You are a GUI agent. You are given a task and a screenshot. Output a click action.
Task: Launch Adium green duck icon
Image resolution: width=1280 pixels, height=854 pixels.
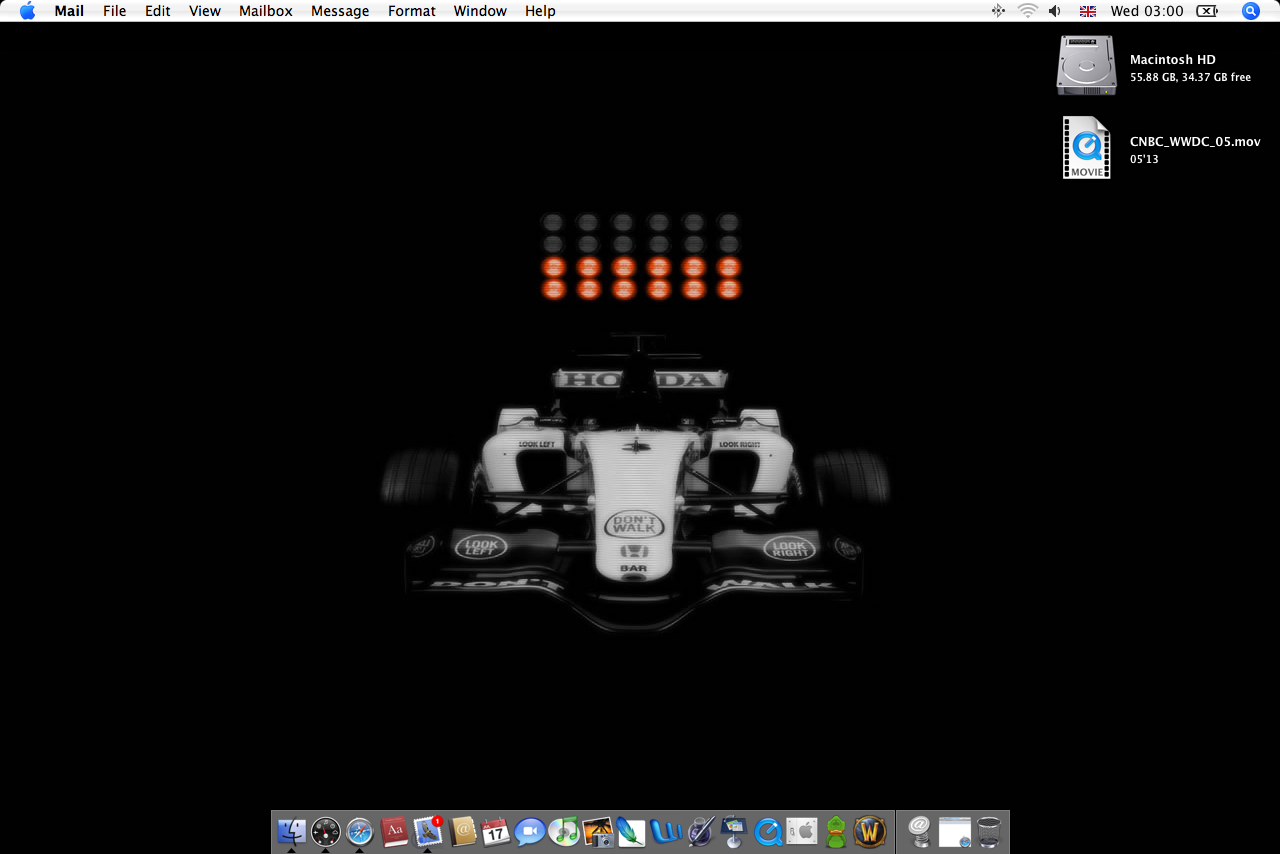point(836,831)
